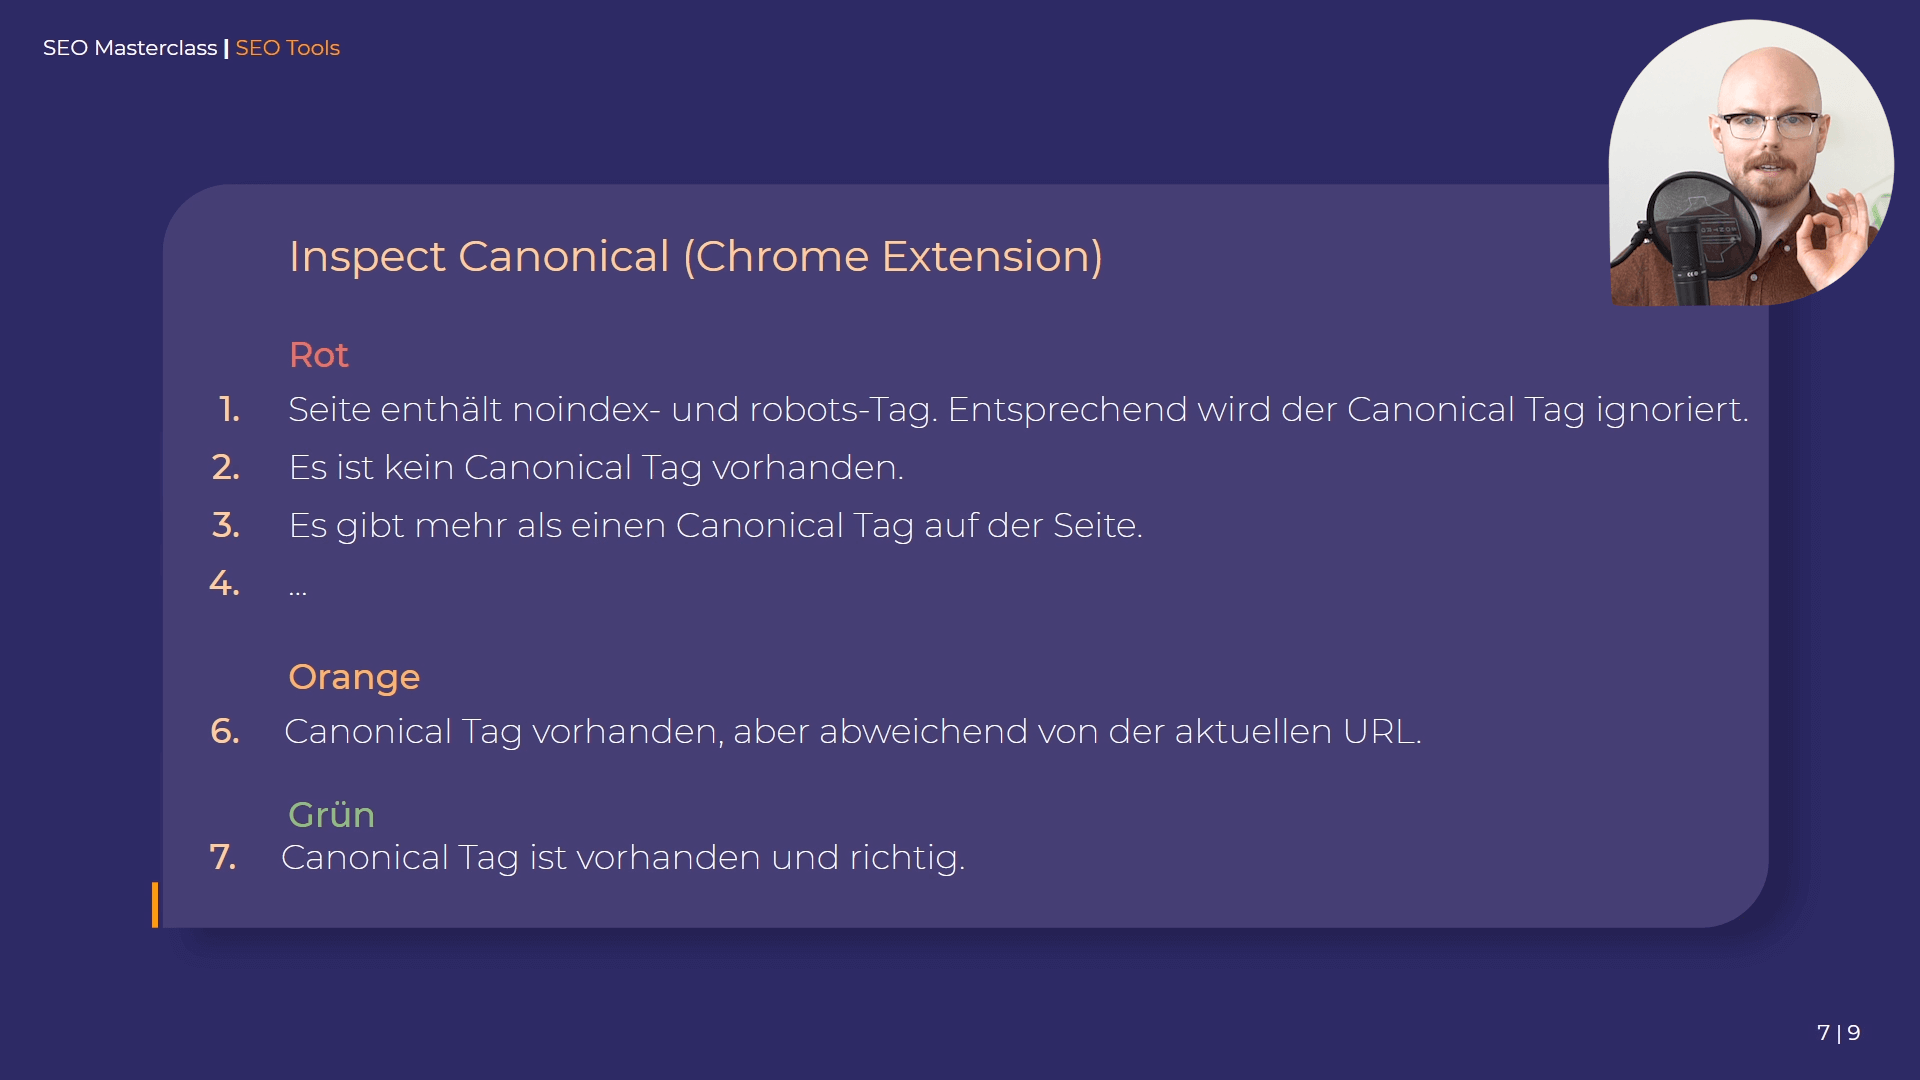Click the "Orange" section heading

pyautogui.click(x=354, y=677)
